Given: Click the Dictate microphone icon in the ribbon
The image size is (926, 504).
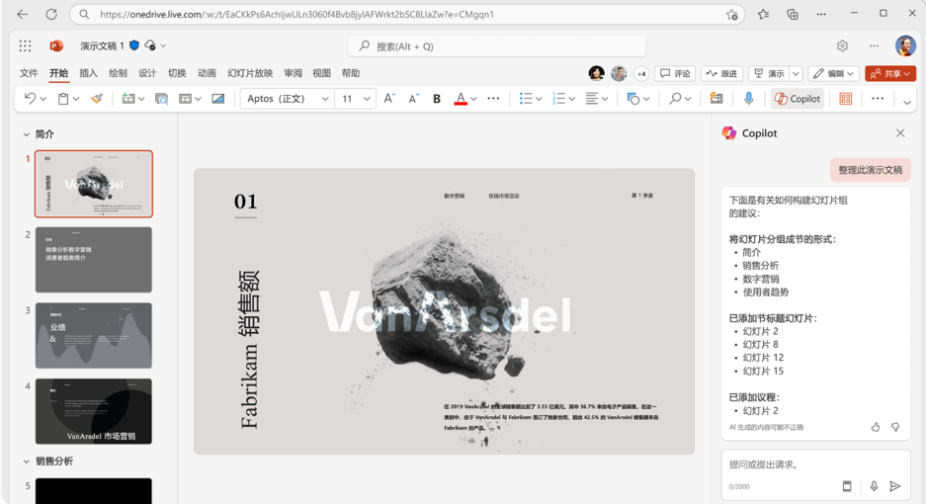Looking at the screenshot, I should [x=748, y=99].
